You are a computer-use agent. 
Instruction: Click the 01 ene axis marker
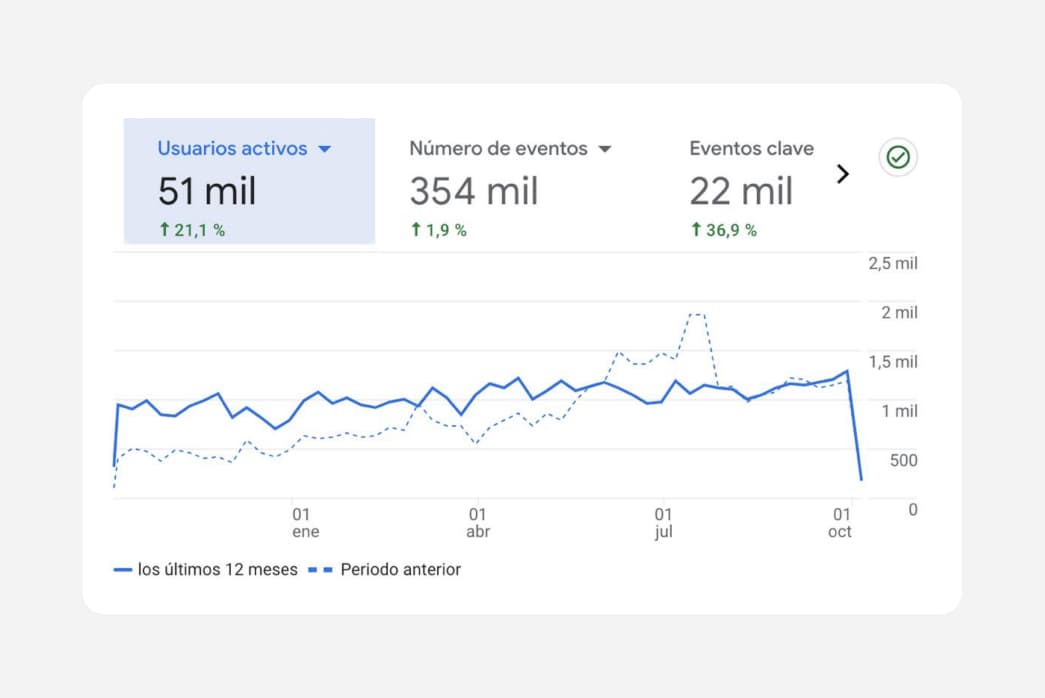[x=305, y=523]
